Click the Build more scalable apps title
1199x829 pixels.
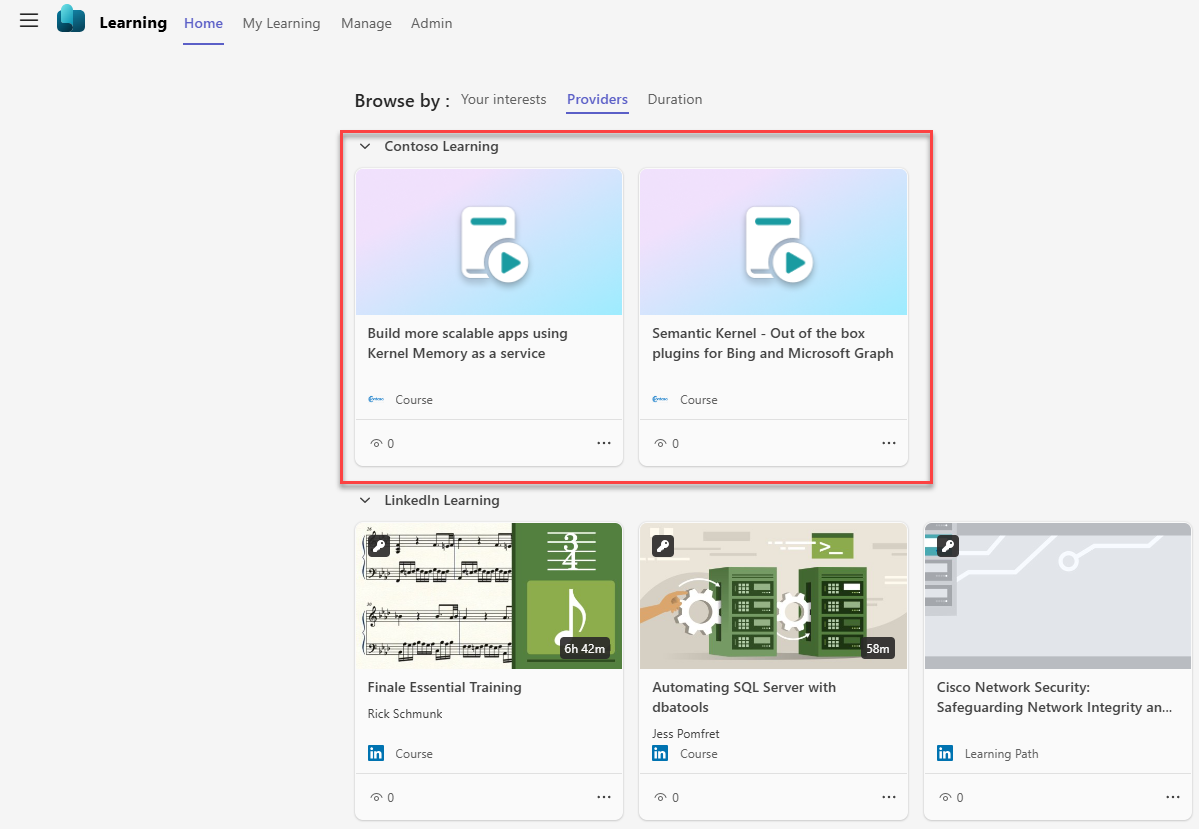(467, 343)
